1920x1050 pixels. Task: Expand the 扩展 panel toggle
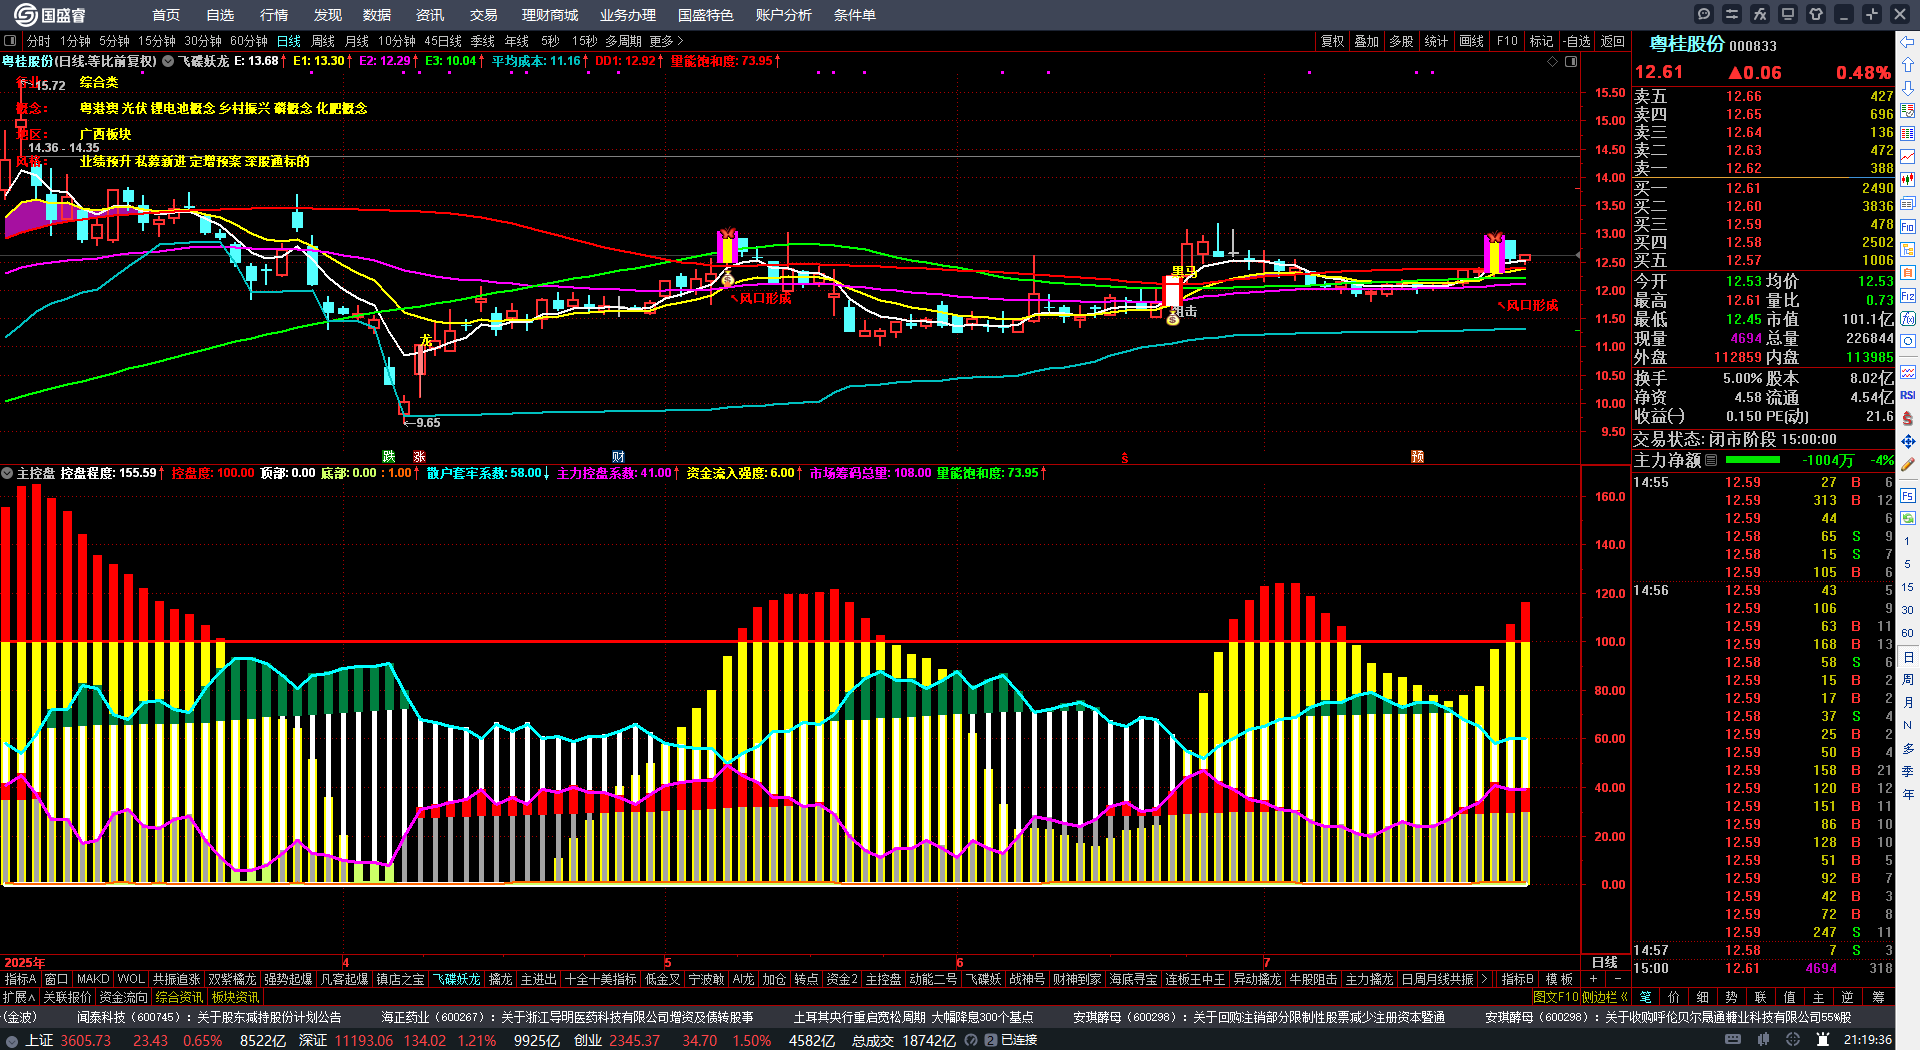[19, 997]
